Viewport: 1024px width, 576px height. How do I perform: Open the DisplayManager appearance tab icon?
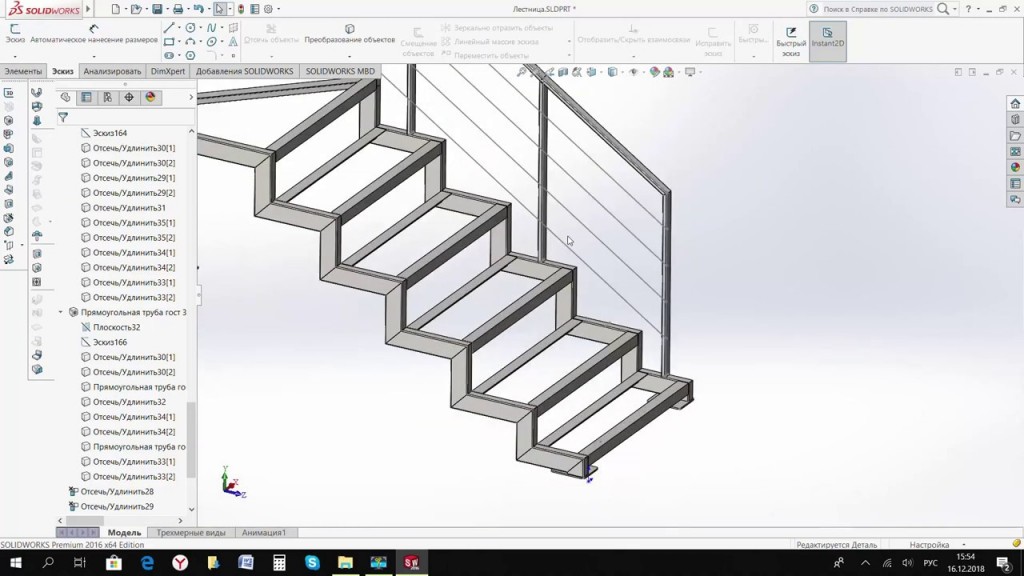click(150, 97)
